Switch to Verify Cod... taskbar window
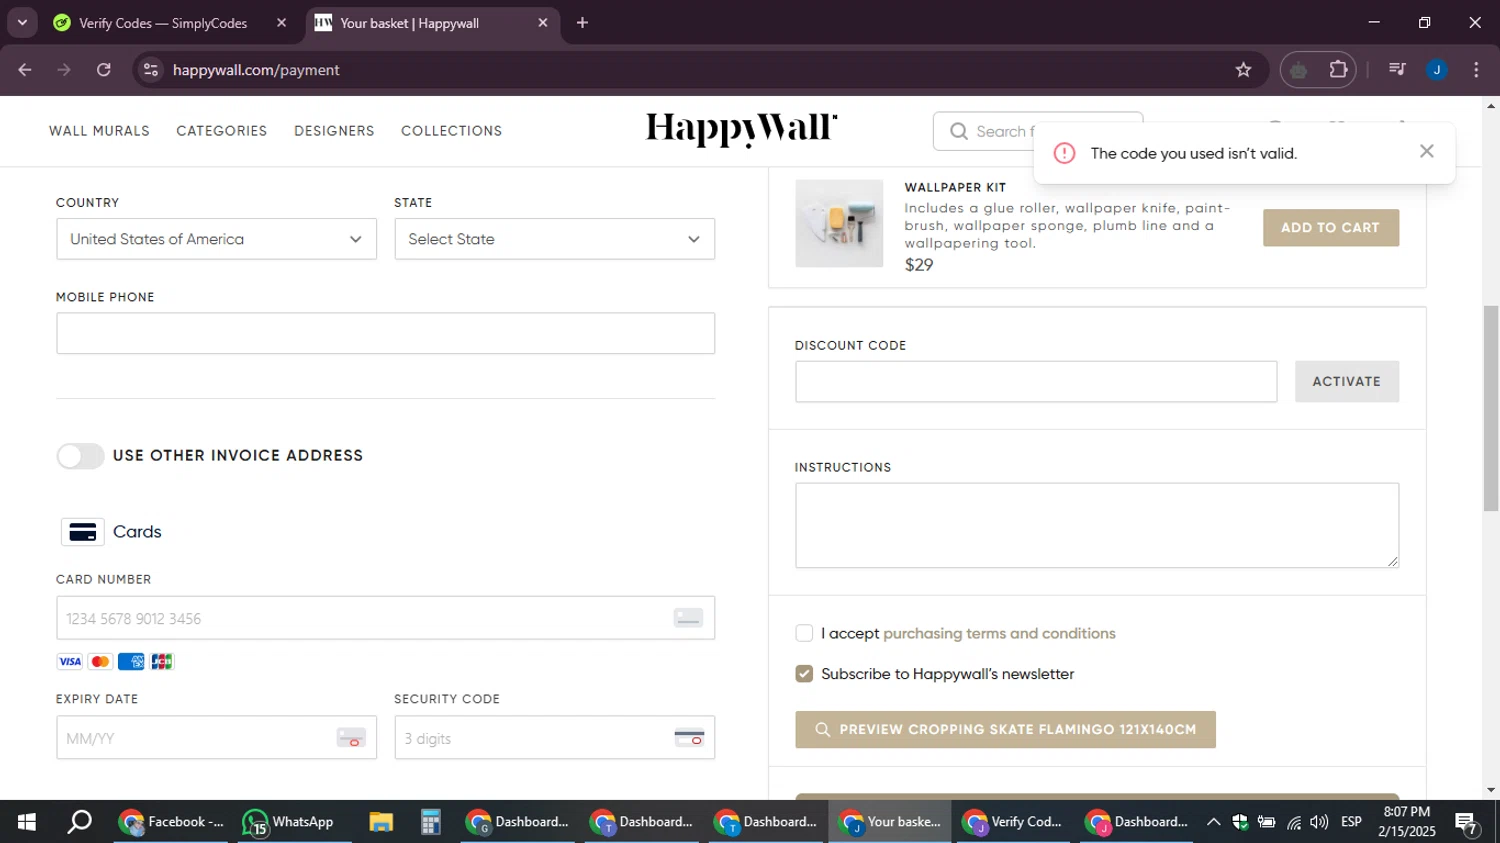1500x843 pixels. click(x=1013, y=822)
